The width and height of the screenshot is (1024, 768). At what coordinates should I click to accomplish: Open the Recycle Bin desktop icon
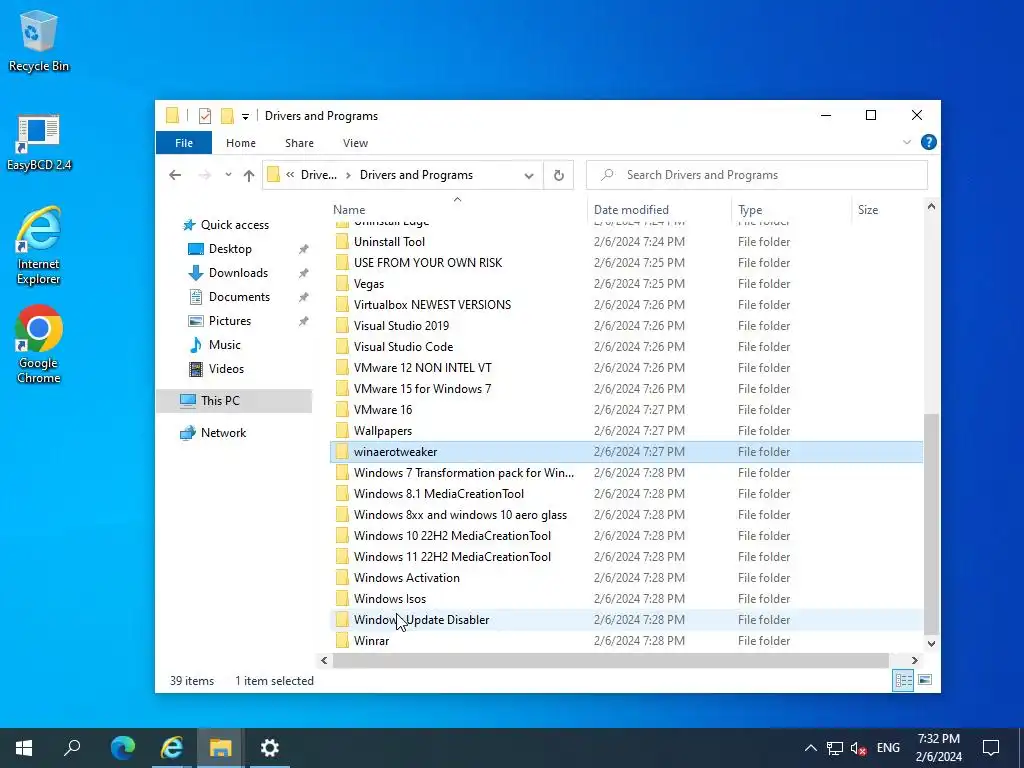click(x=39, y=41)
